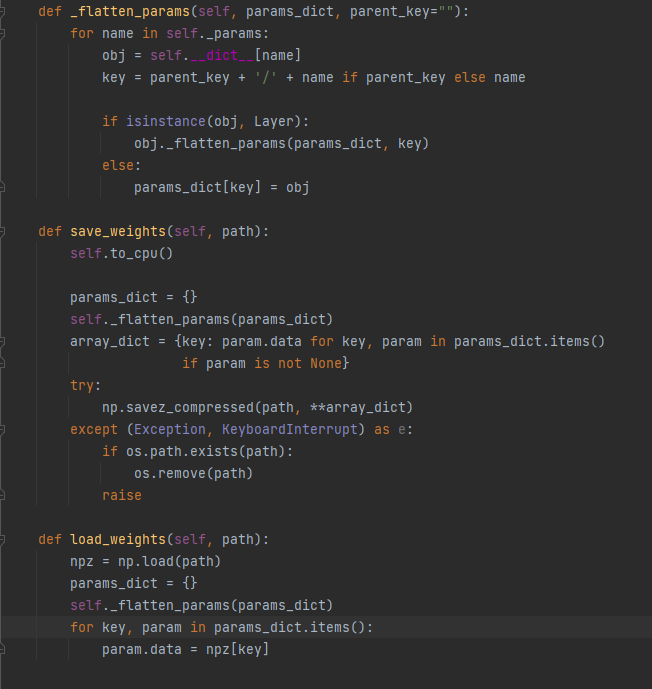The image size is (652, 689).
Task: Click 'param.data = npz[key]' line
Action: (x=185, y=649)
